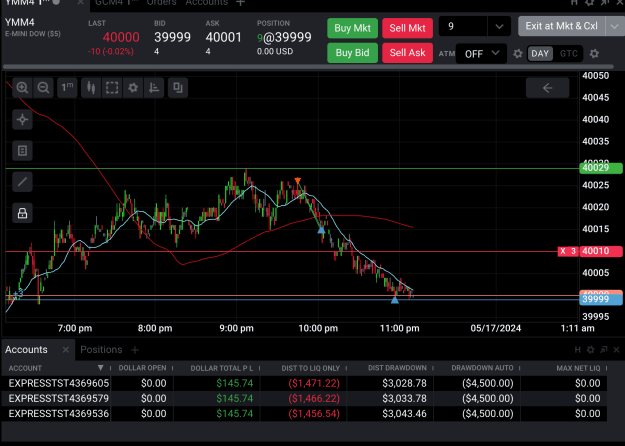Image resolution: width=625 pixels, height=446 pixels.
Task: Click the MAX NET LIQ header
Action: coord(578,368)
